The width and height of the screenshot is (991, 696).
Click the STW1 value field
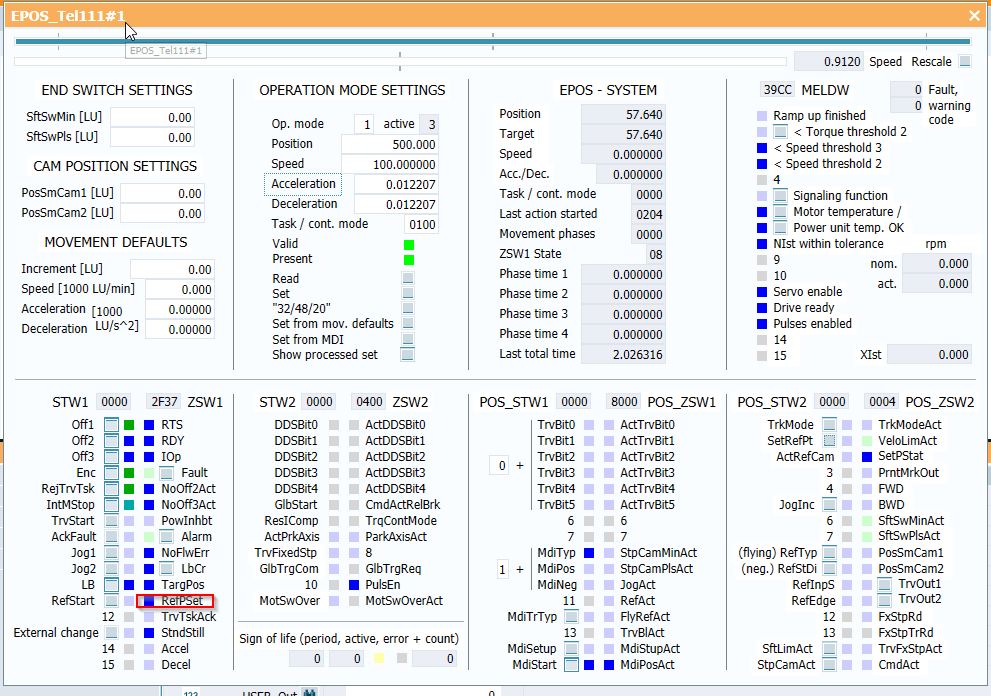(x=114, y=401)
